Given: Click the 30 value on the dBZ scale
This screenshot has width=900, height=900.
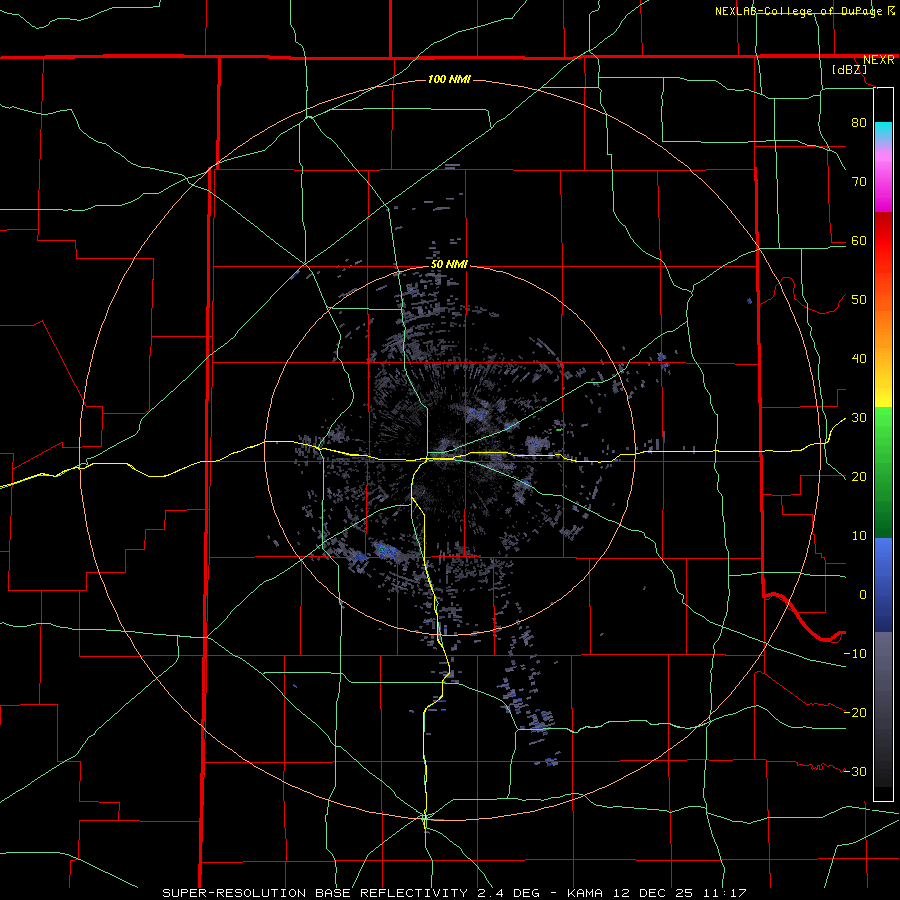Looking at the screenshot, I should tap(859, 418).
